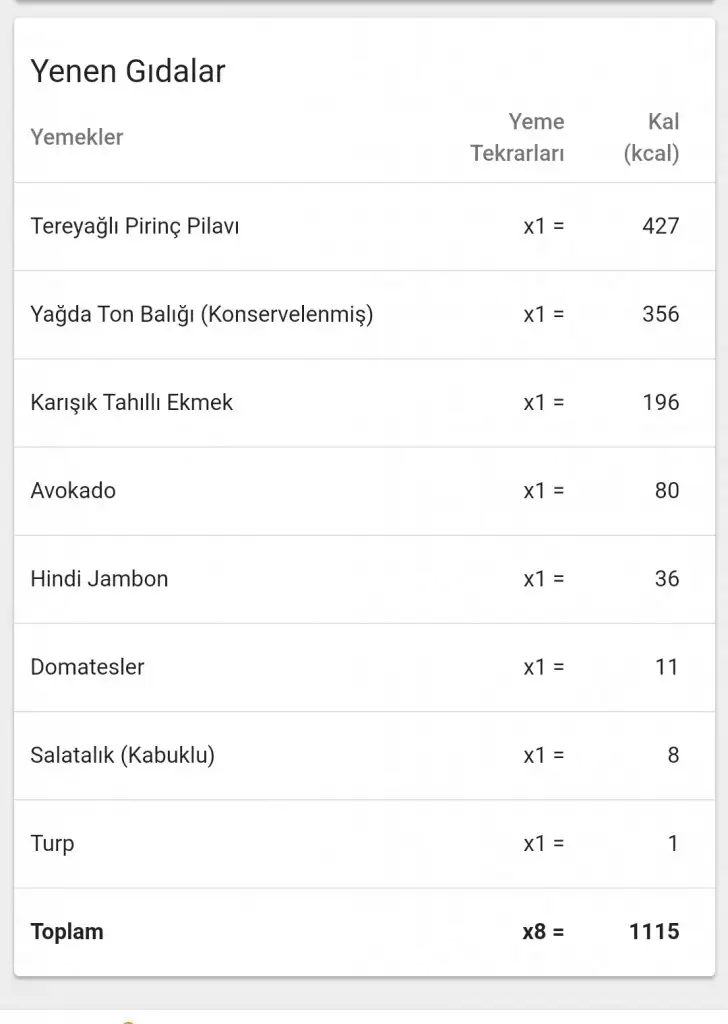Tap the 196 kcal value
Image resolution: width=728 pixels, height=1024 pixels.
coord(660,402)
